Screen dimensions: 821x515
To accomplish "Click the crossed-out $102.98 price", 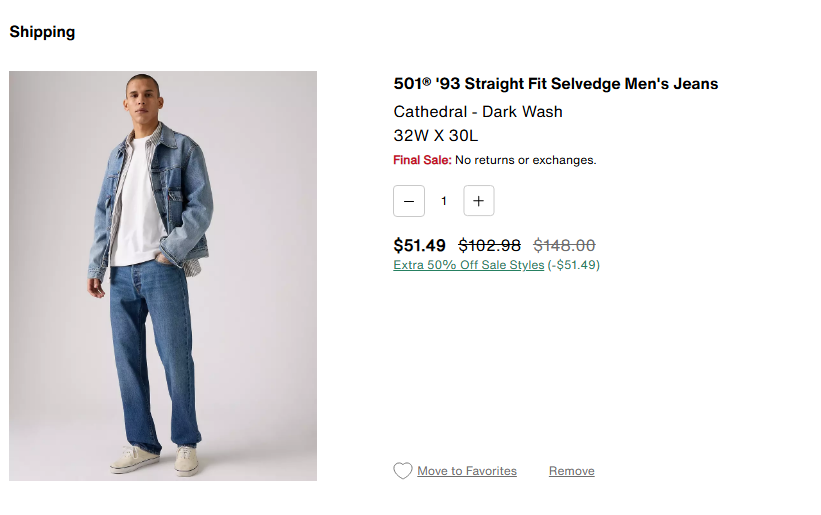I will 489,245.
